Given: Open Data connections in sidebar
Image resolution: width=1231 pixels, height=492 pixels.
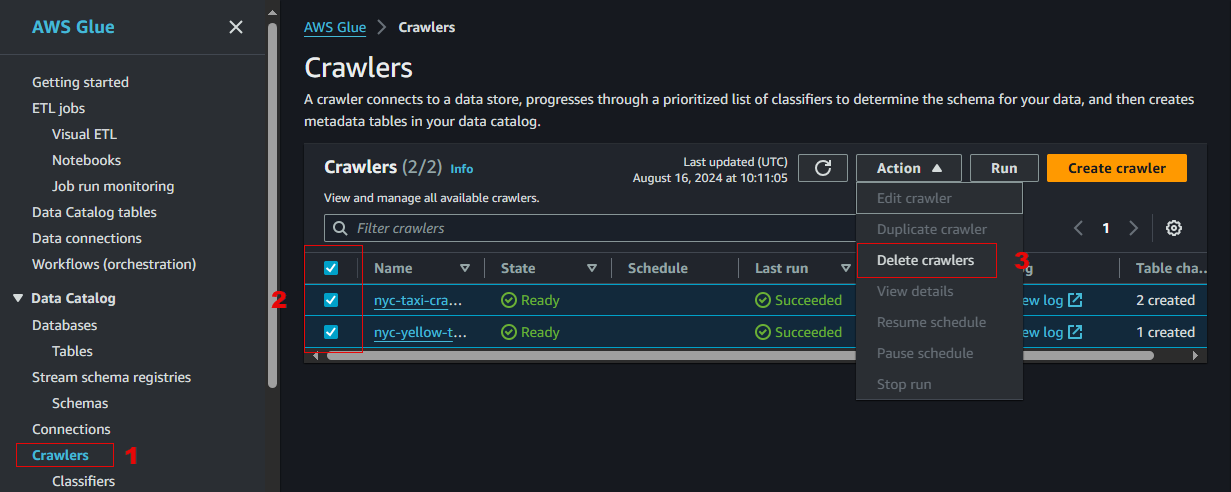Looking at the screenshot, I should coord(87,238).
